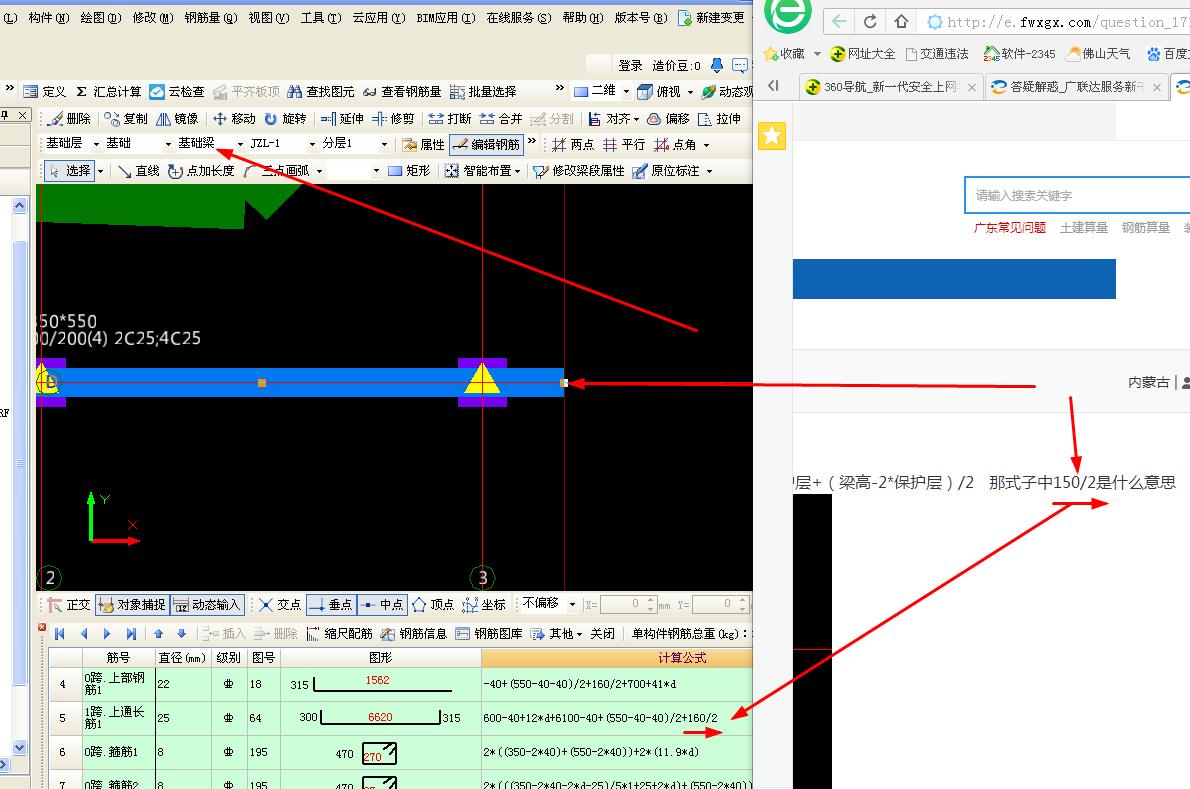Viewport: 1190px width, 789px height.
Task: Click the X coordinate input field
Action: pos(627,605)
